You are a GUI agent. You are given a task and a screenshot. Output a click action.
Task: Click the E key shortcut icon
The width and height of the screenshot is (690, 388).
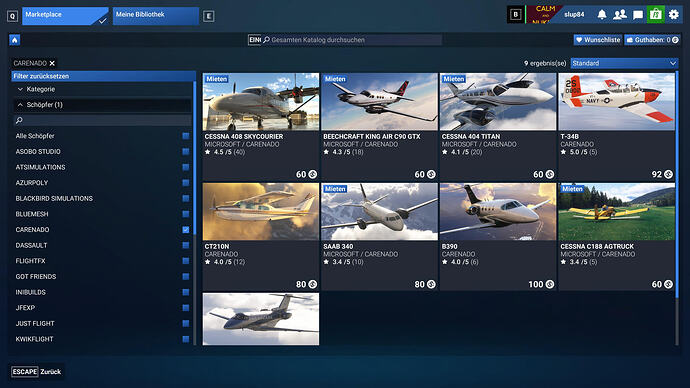coord(209,16)
